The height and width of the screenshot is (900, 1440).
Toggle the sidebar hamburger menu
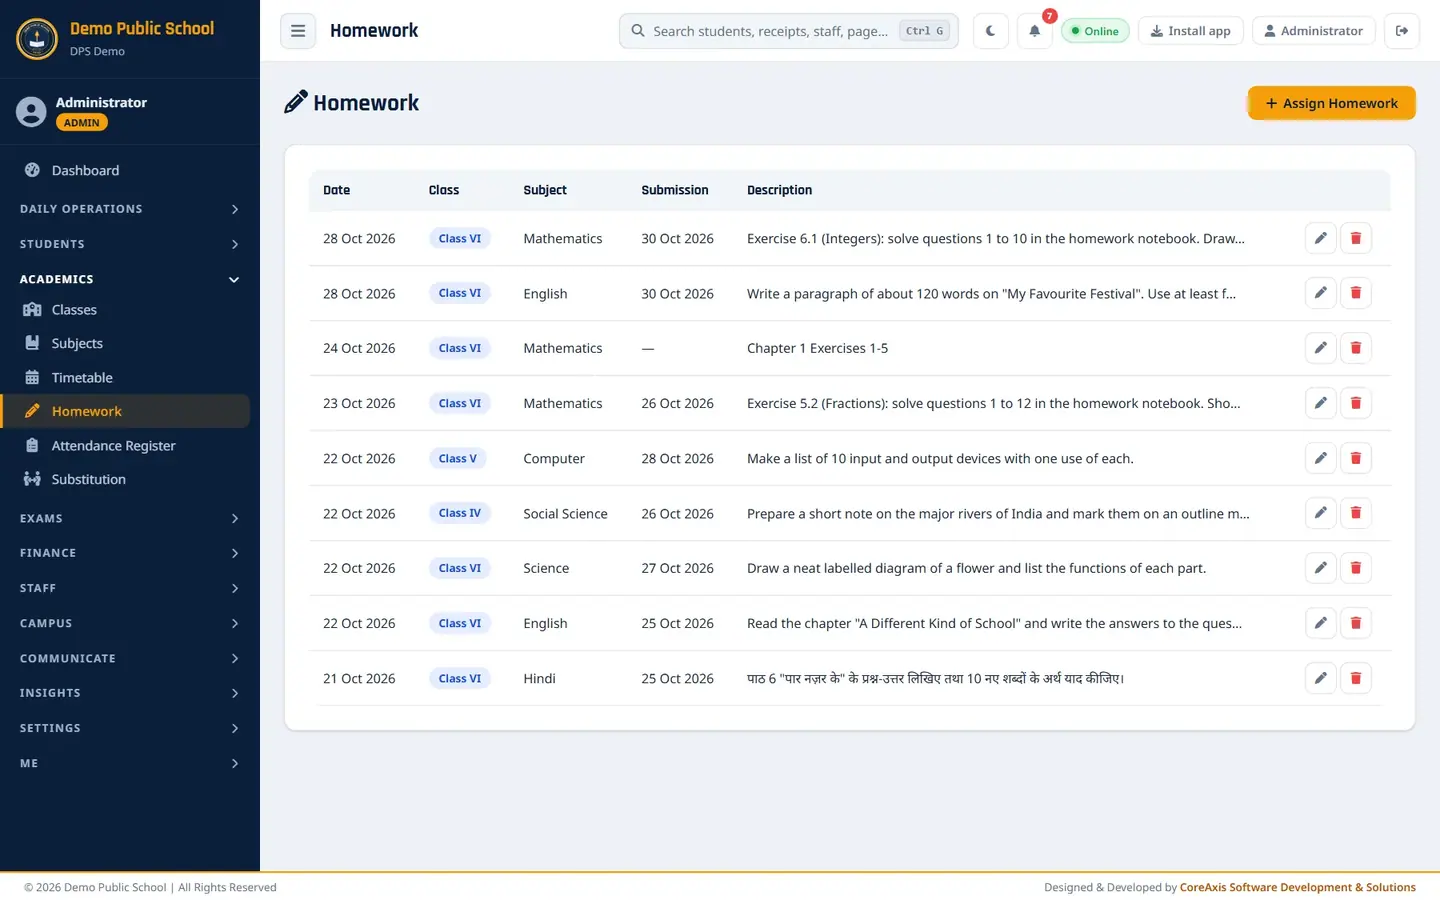(x=298, y=31)
